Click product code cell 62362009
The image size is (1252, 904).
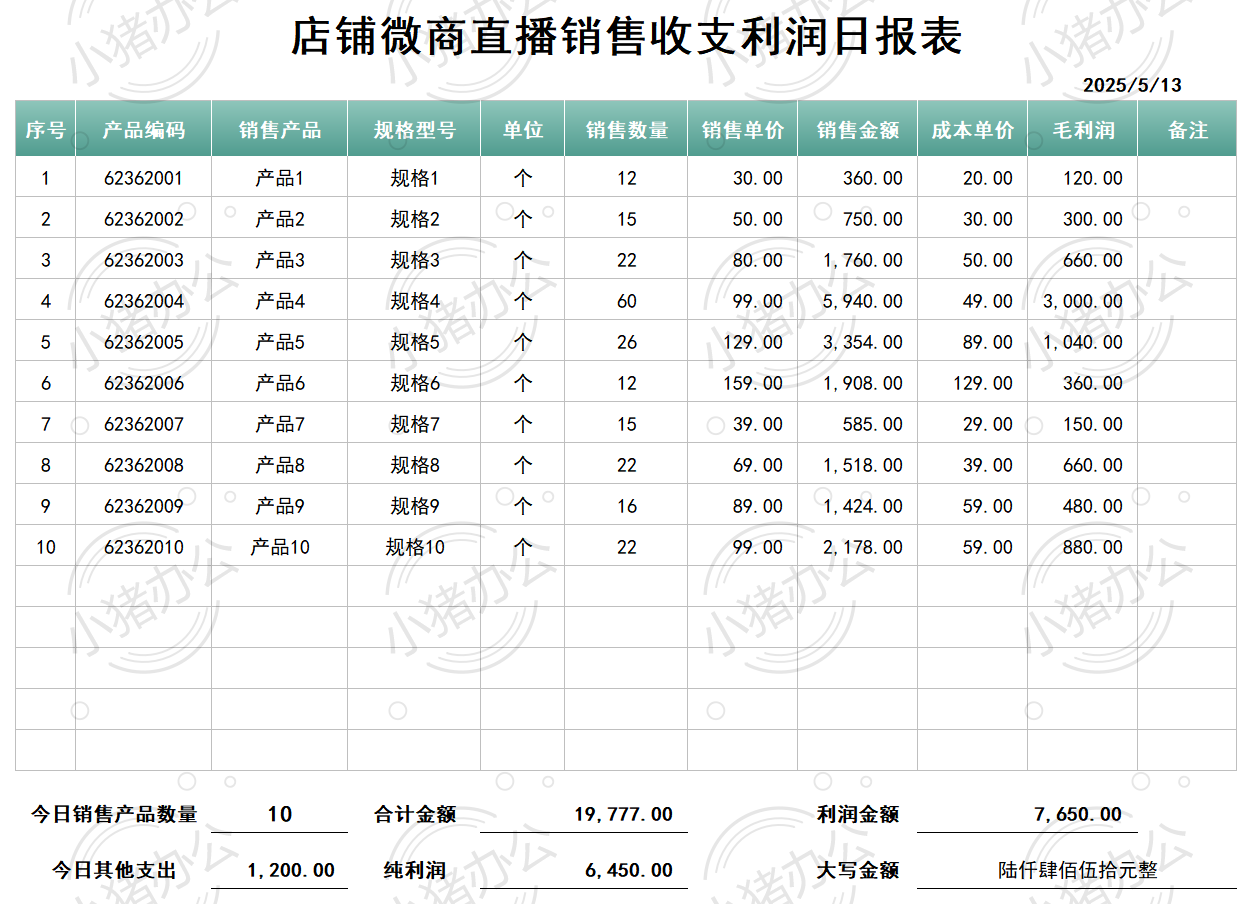144,506
